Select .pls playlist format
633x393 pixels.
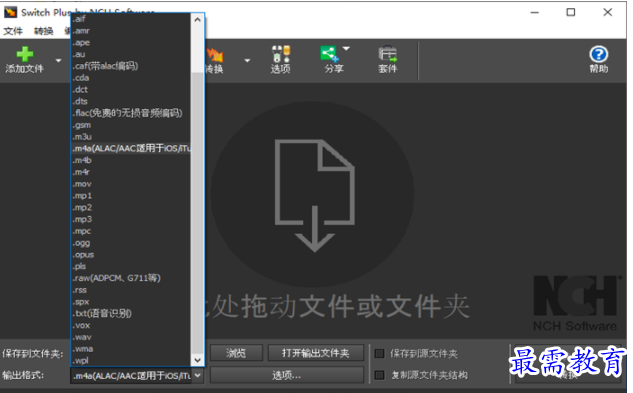click(131, 266)
